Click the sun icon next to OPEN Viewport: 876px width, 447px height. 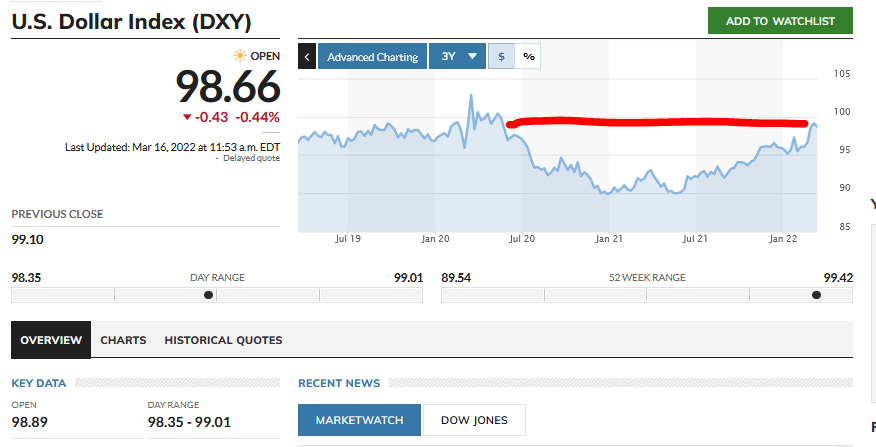click(240, 56)
